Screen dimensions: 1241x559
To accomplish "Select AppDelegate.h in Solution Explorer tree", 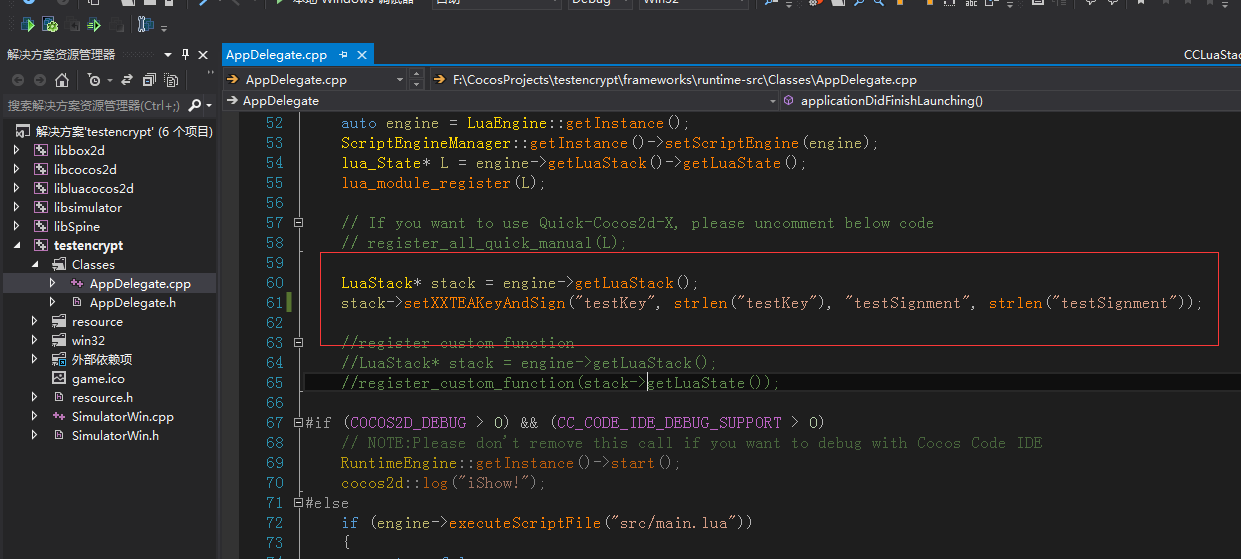I will click(132, 302).
